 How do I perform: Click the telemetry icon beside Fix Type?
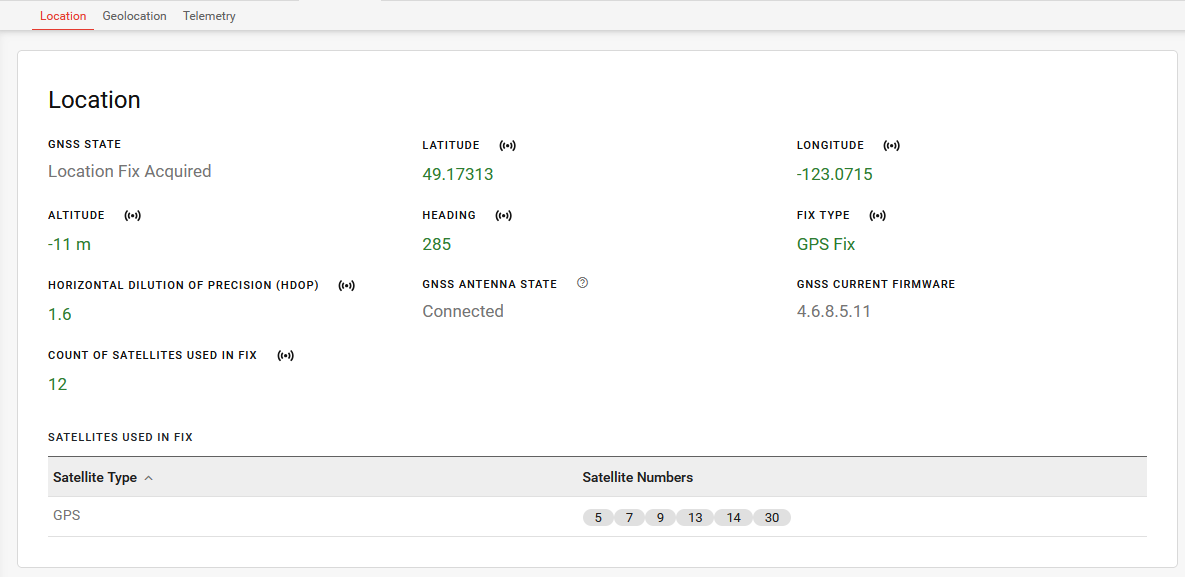coord(878,216)
